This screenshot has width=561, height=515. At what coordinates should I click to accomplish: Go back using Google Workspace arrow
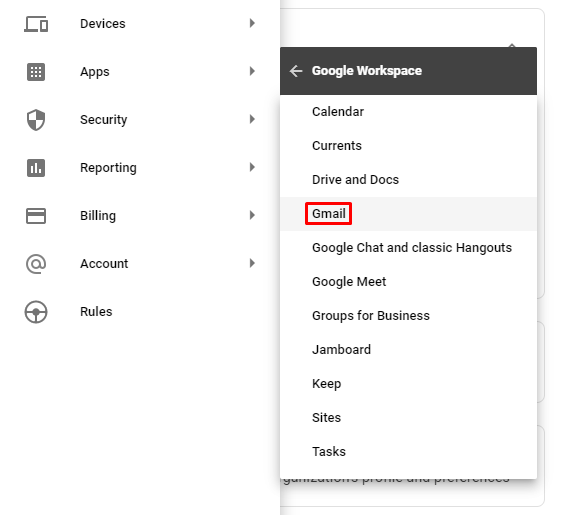[x=296, y=71]
